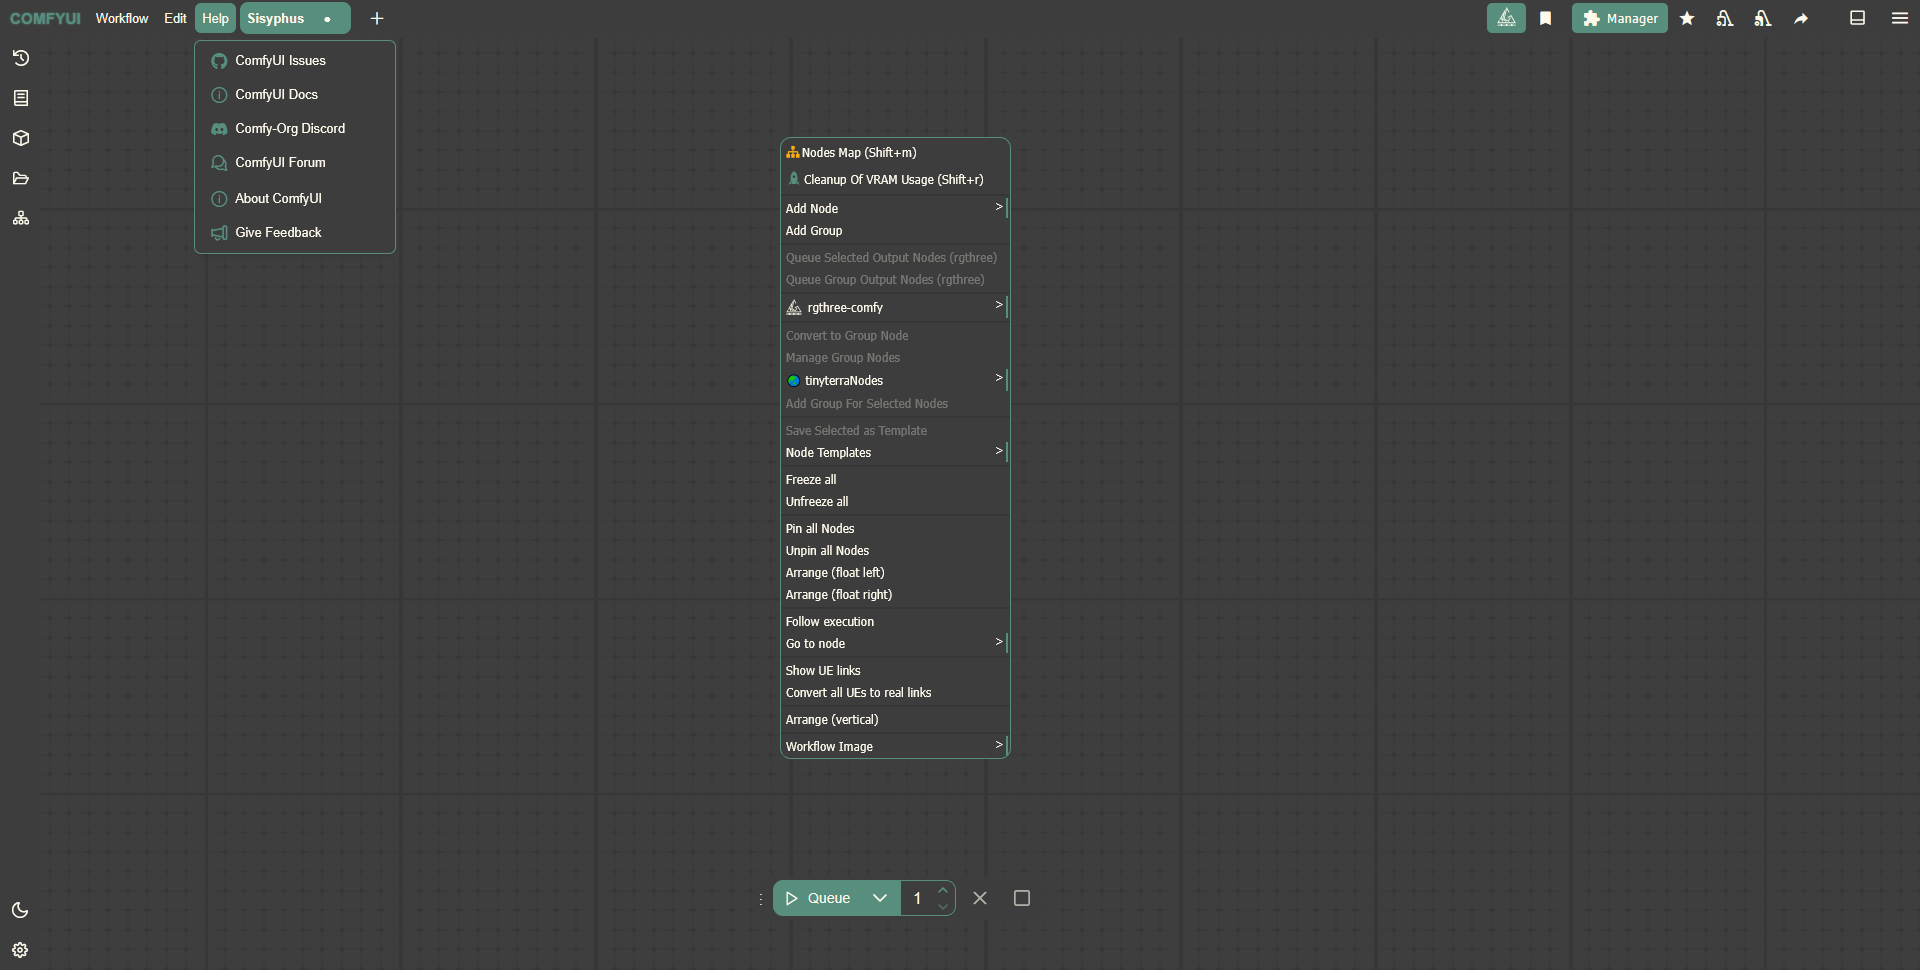Screen dimensions: 1920x970
Task: Open the workflows folder sidebar icon
Action: (x=21, y=178)
